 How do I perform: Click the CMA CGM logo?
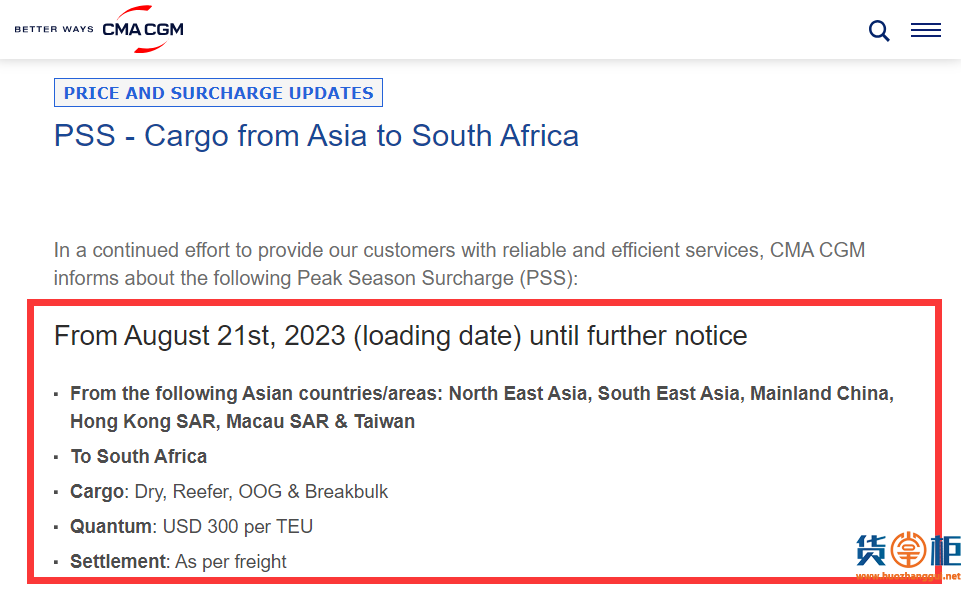click(x=143, y=29)
